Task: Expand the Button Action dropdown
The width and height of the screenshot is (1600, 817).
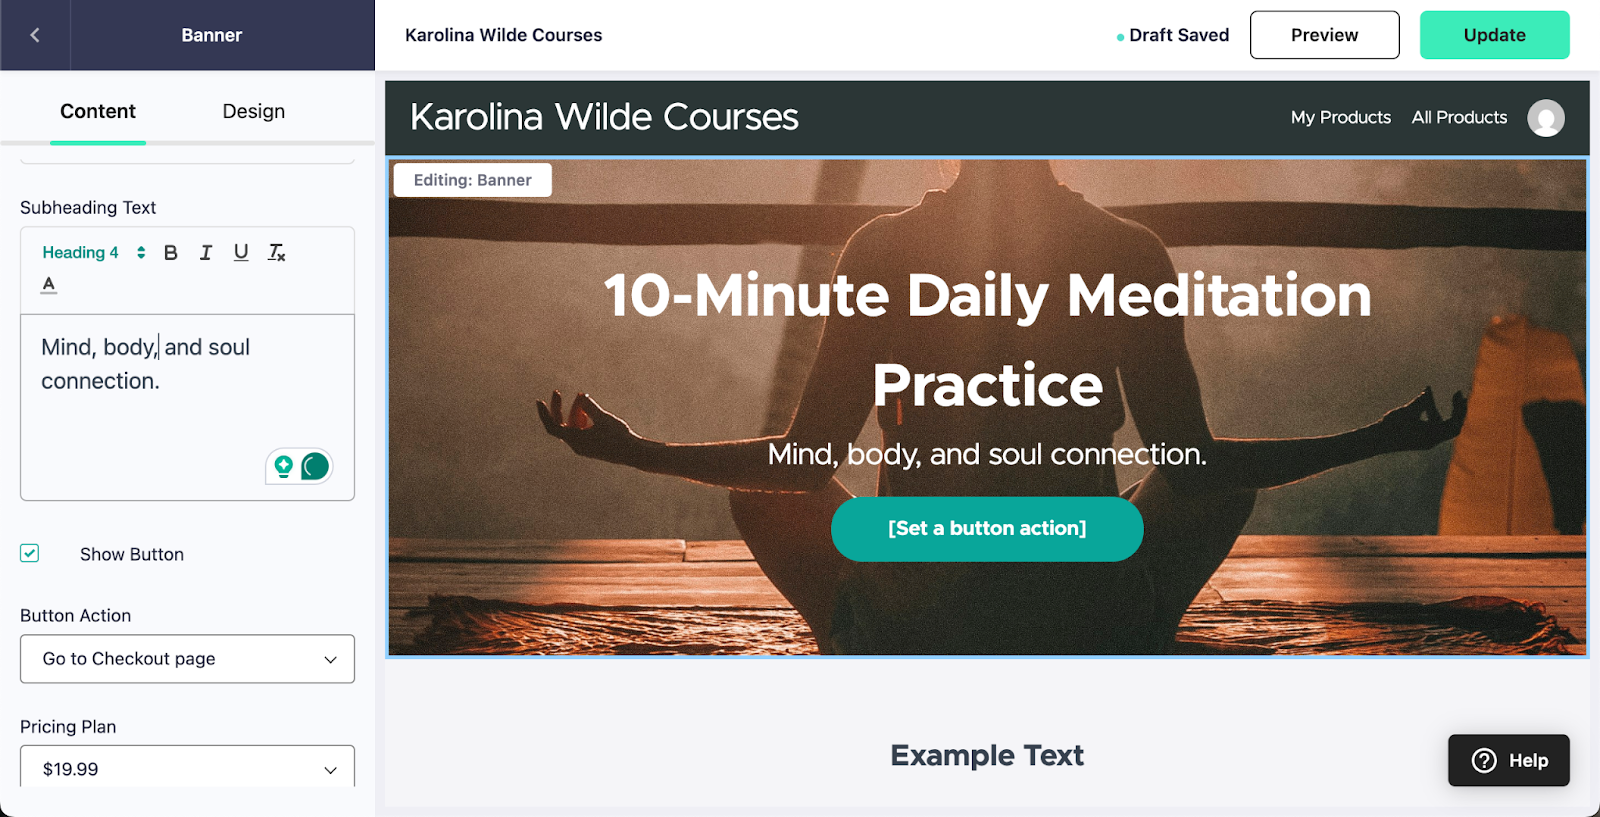Action: click(187, 659)
